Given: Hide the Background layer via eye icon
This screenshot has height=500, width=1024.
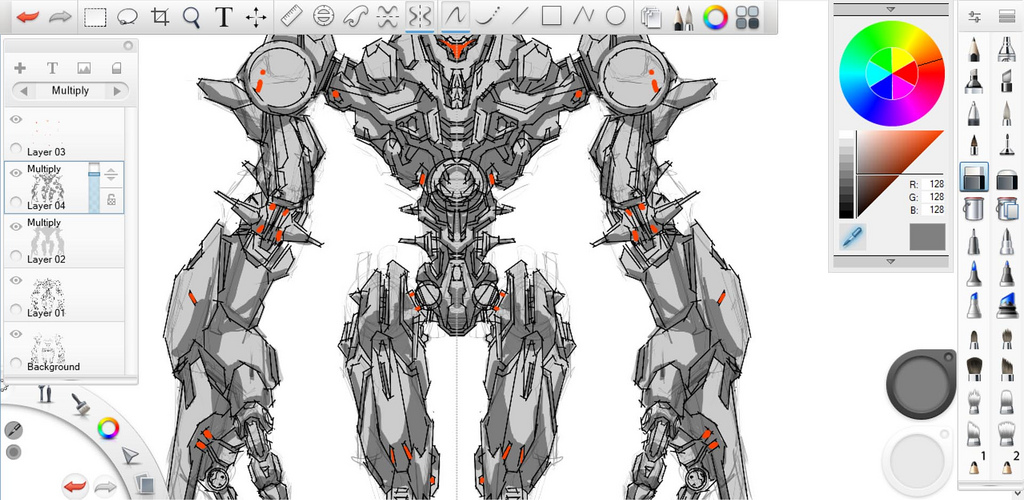Looking at the screenshot, I should 16,334.
